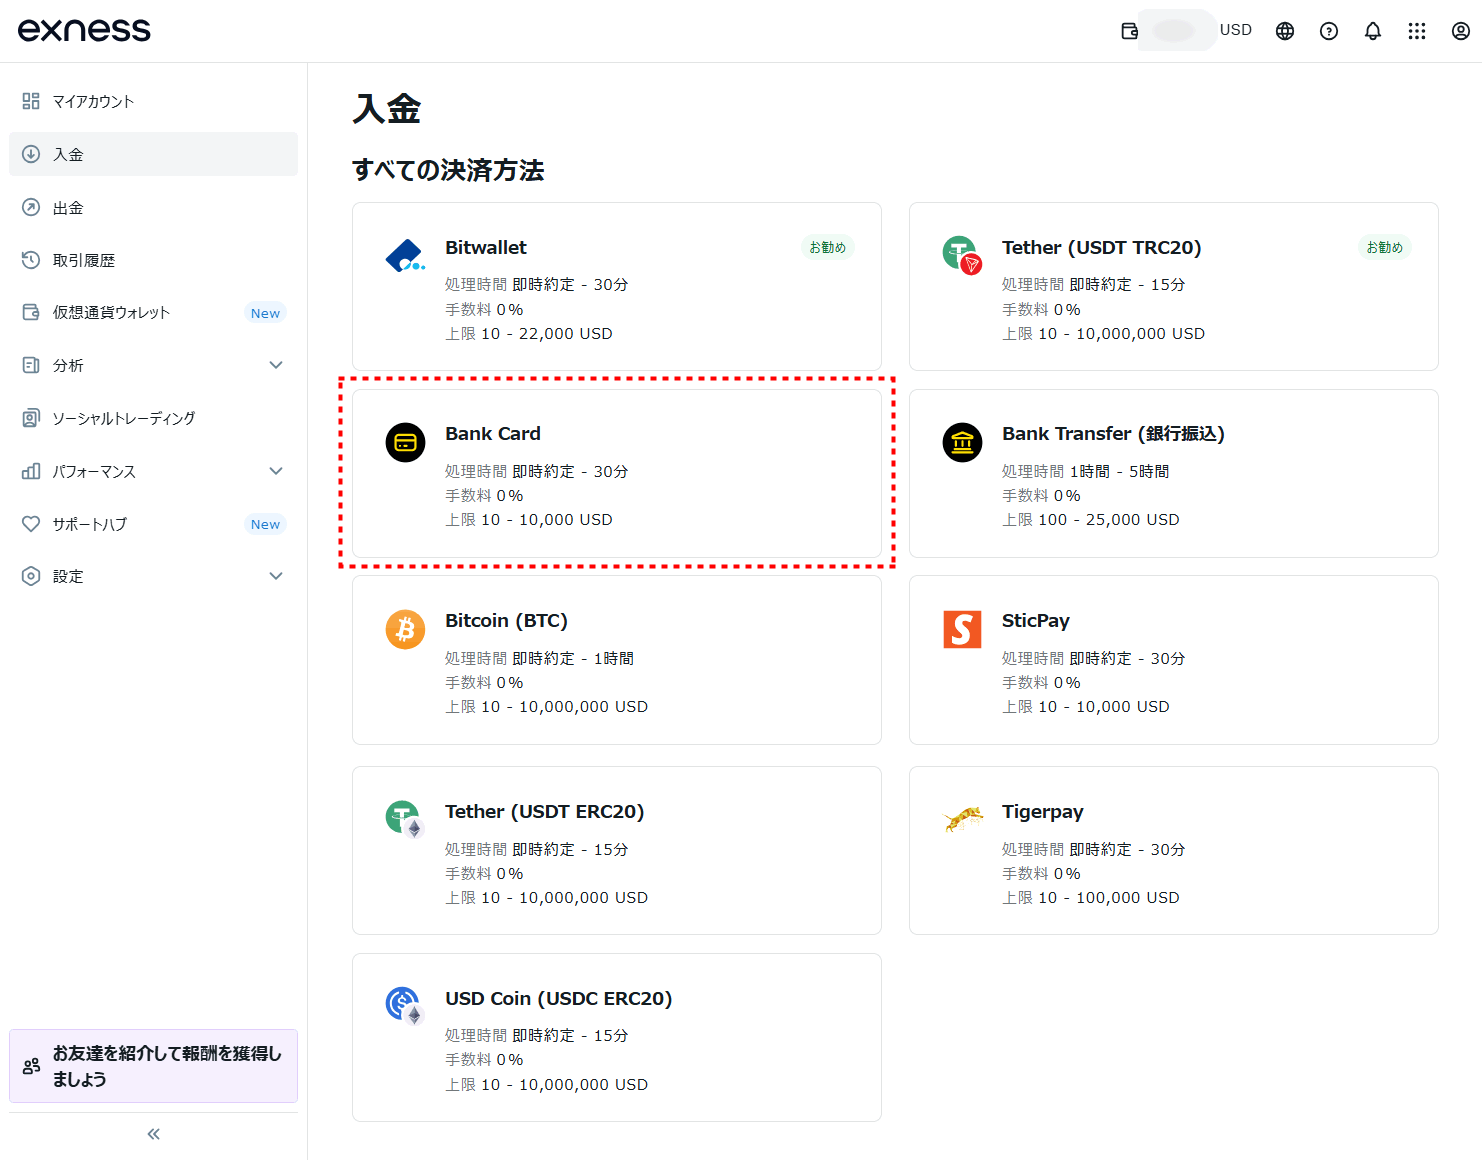Click the ソーシャルトレーディング sidebar icon
This screenshot has width=1482, height=1161.
click(31, 418)
